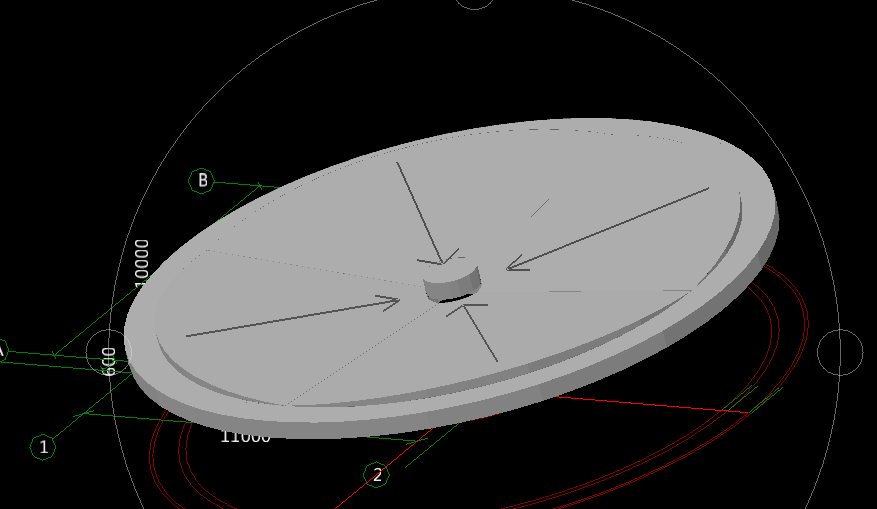
Task: Click the dimension text 600
Action: click(x=109, y=361)
